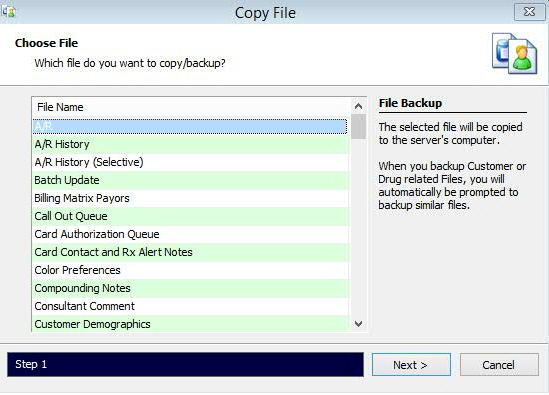Select the Billing Matrix Payors row

[x=191, y=198]
